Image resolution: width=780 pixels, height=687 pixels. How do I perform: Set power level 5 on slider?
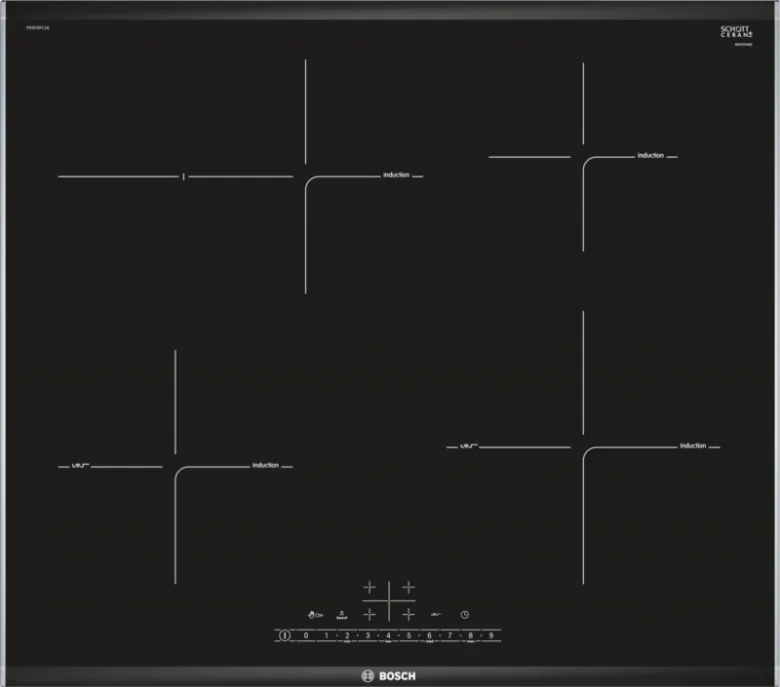[x=409, y=635]
